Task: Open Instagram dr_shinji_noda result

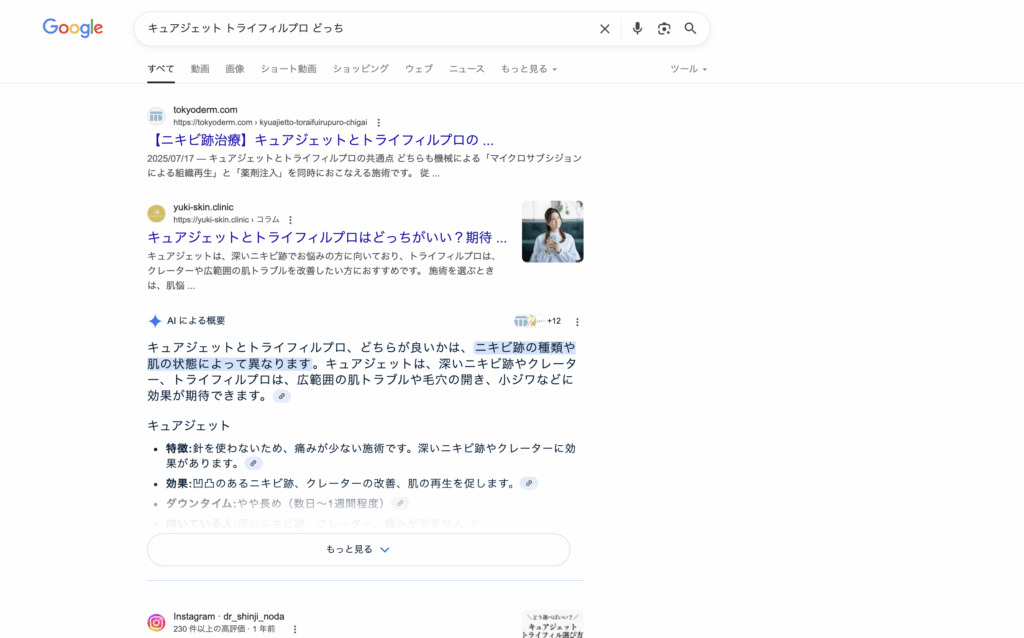Action: coord(229,616)
